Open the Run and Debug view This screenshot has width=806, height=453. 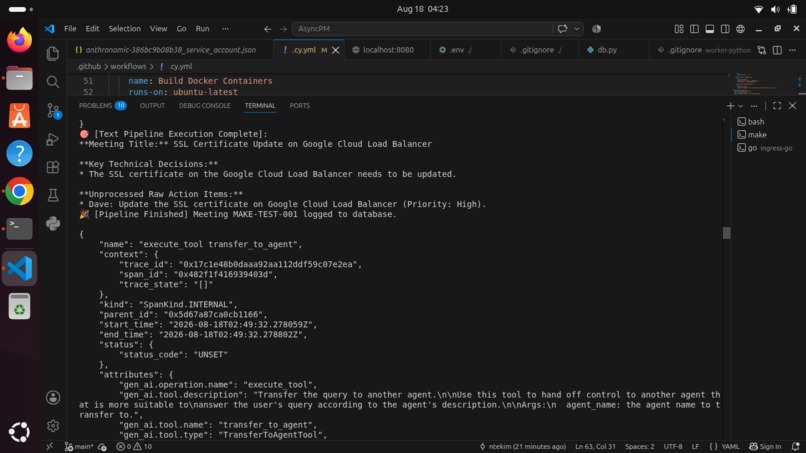pos(52,139)
